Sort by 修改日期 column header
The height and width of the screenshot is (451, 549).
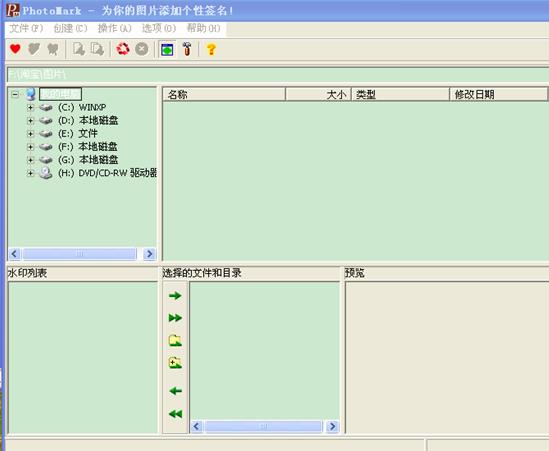(x=498, y=95)
